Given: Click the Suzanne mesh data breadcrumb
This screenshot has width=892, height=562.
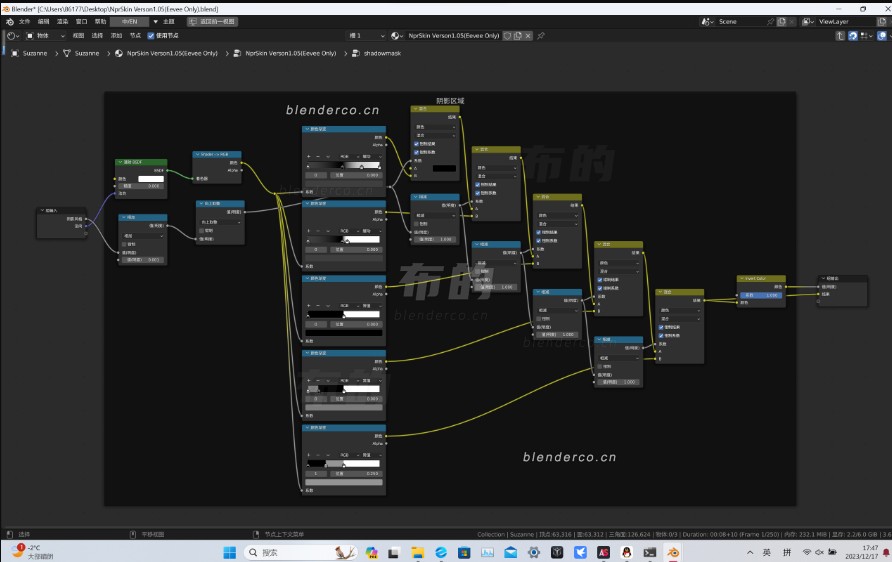Looking at the screenshot, I should (x=81, y=53).
